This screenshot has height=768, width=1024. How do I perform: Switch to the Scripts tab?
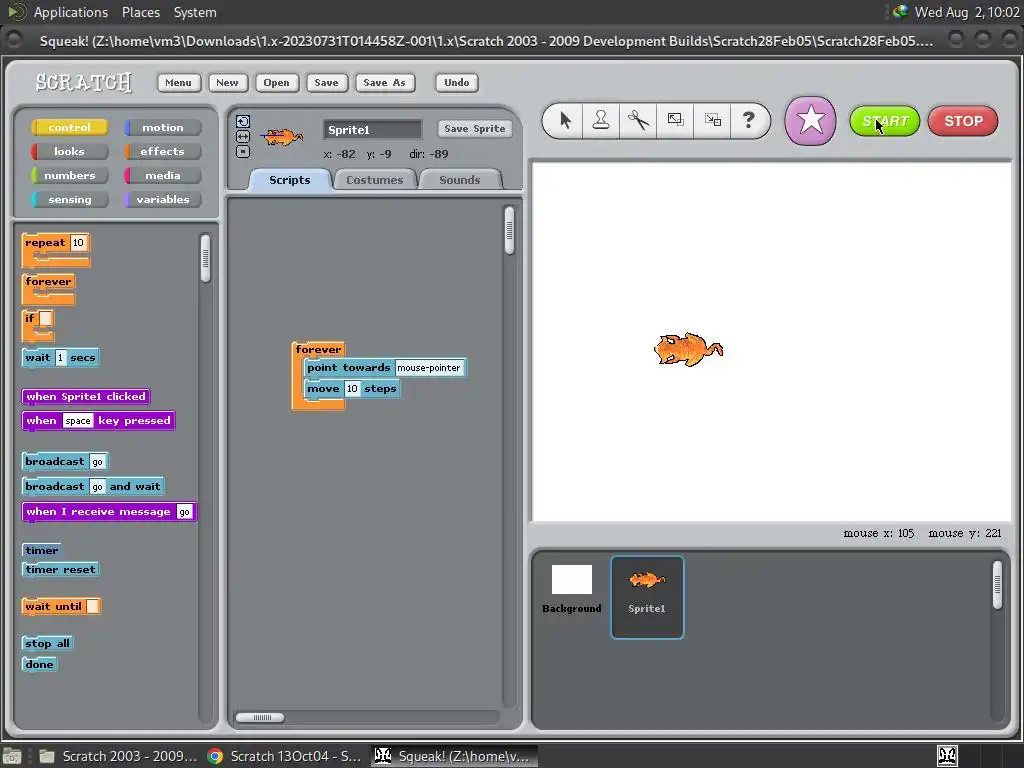point(290,180)
